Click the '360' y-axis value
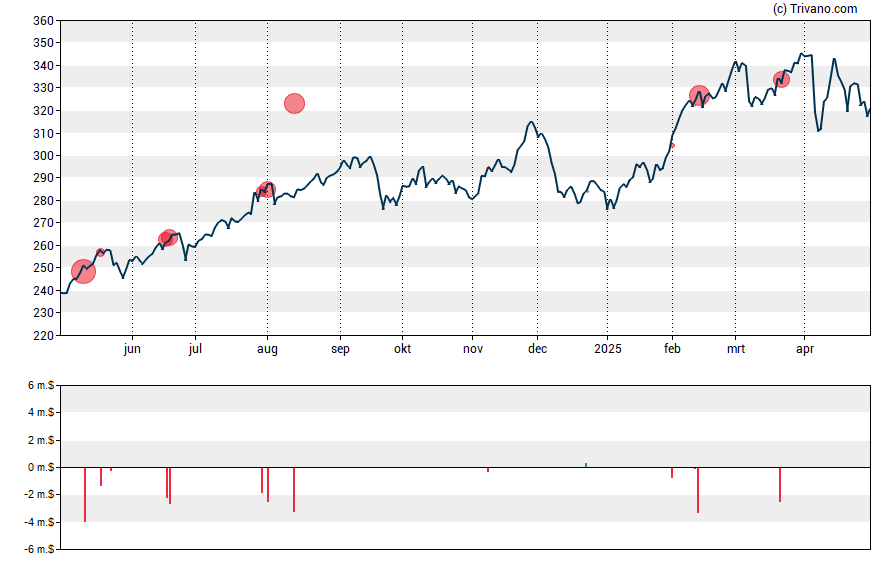The width and height of the screenshot is (888, 565). coord(44,21)
